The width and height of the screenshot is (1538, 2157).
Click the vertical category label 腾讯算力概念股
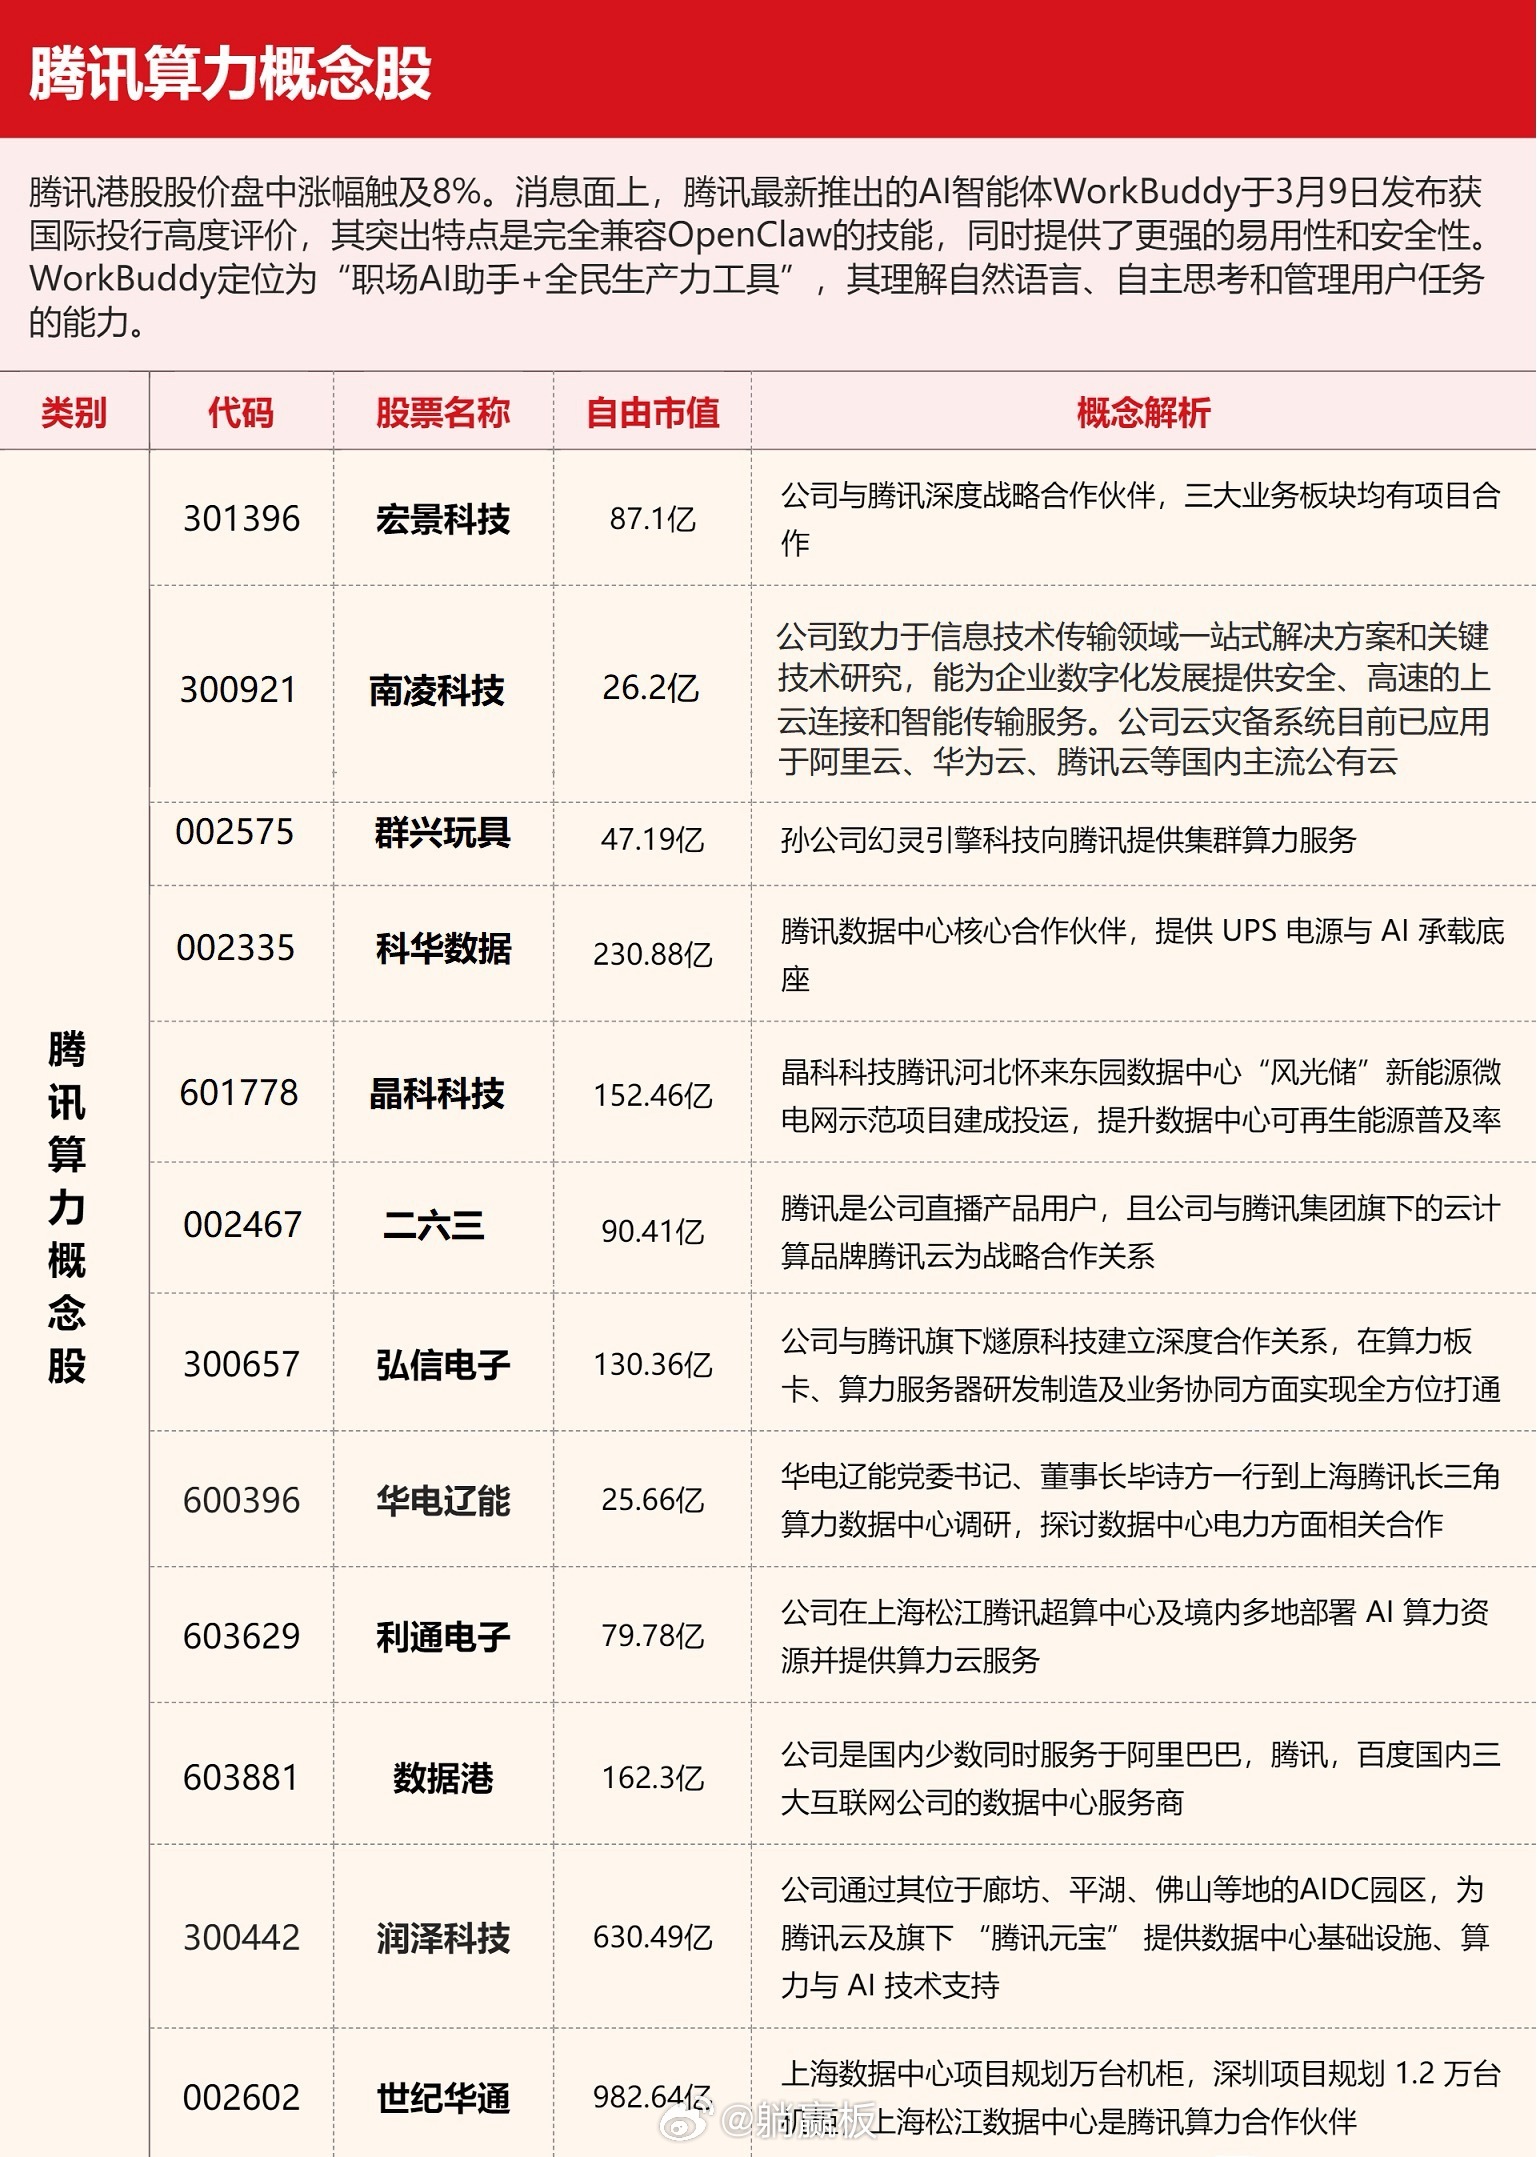[67, 1206]
